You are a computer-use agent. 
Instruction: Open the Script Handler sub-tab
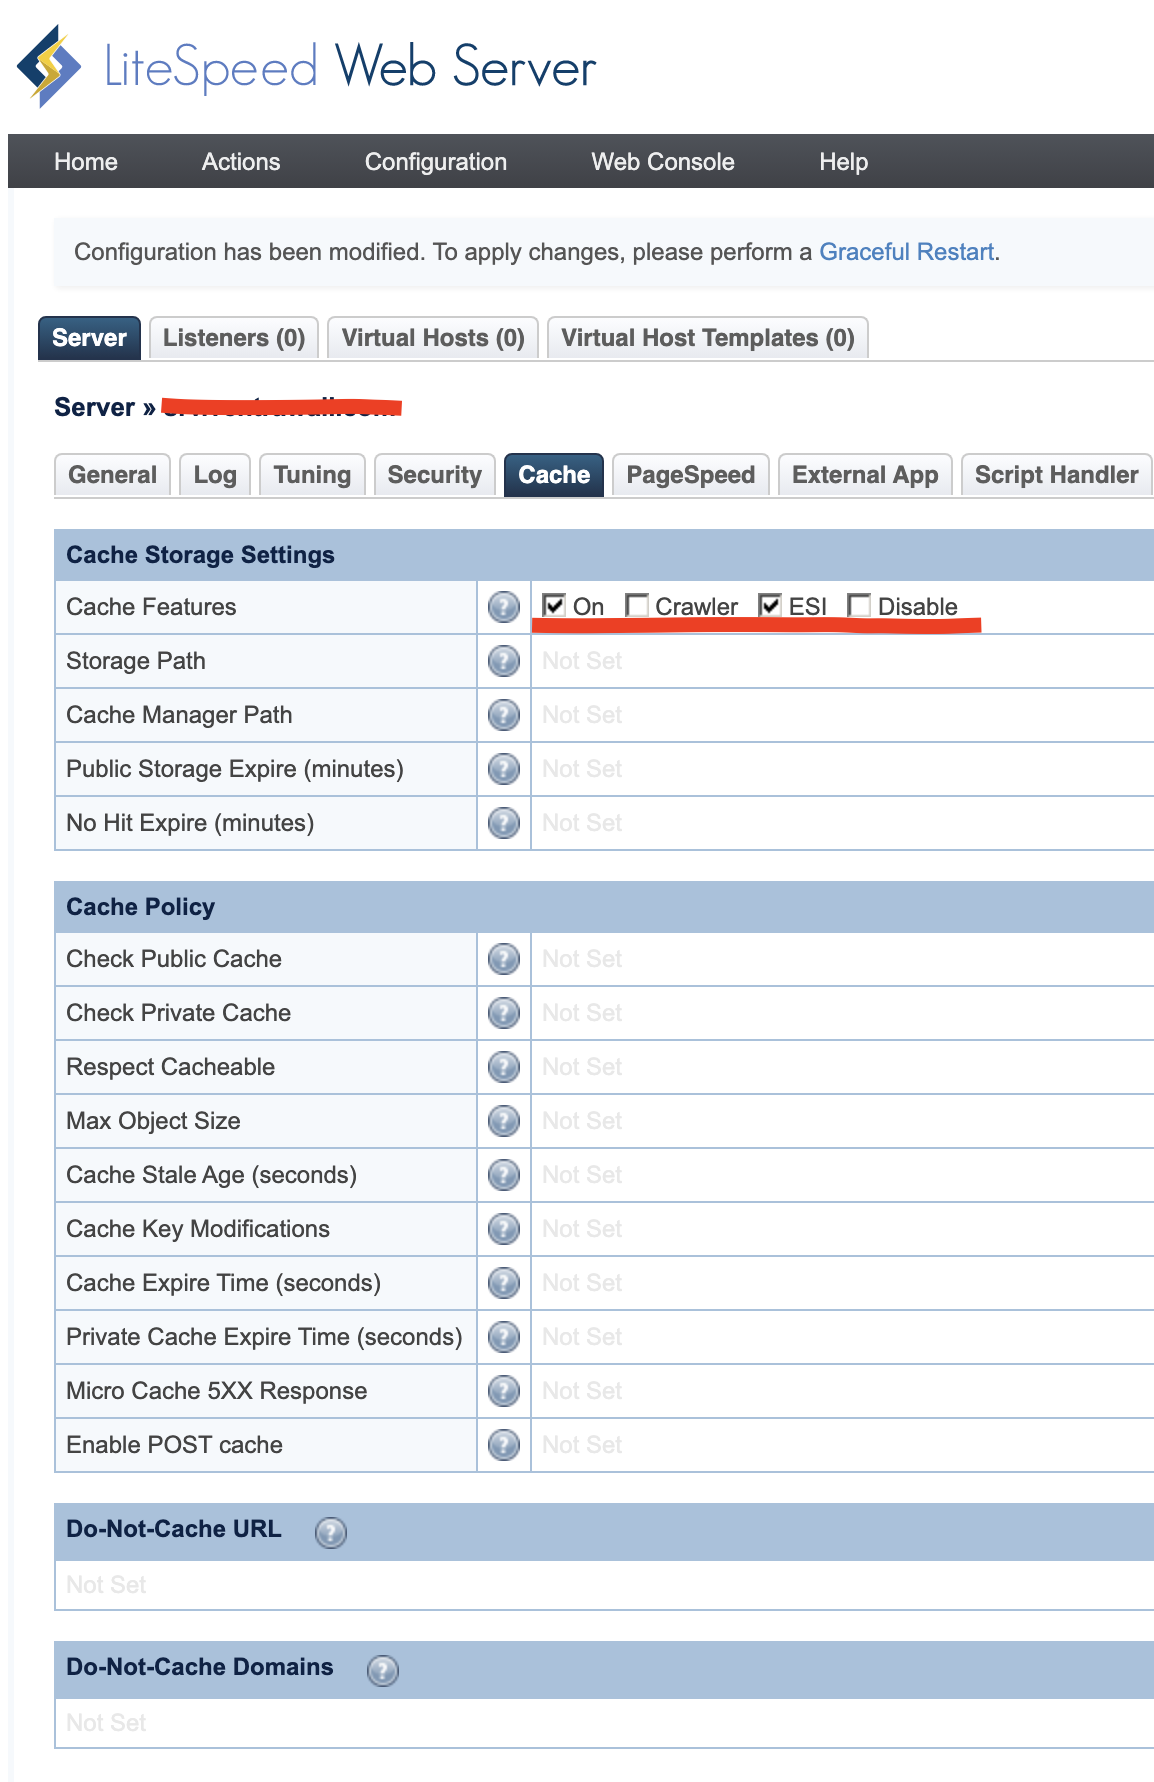point(1057,475)
